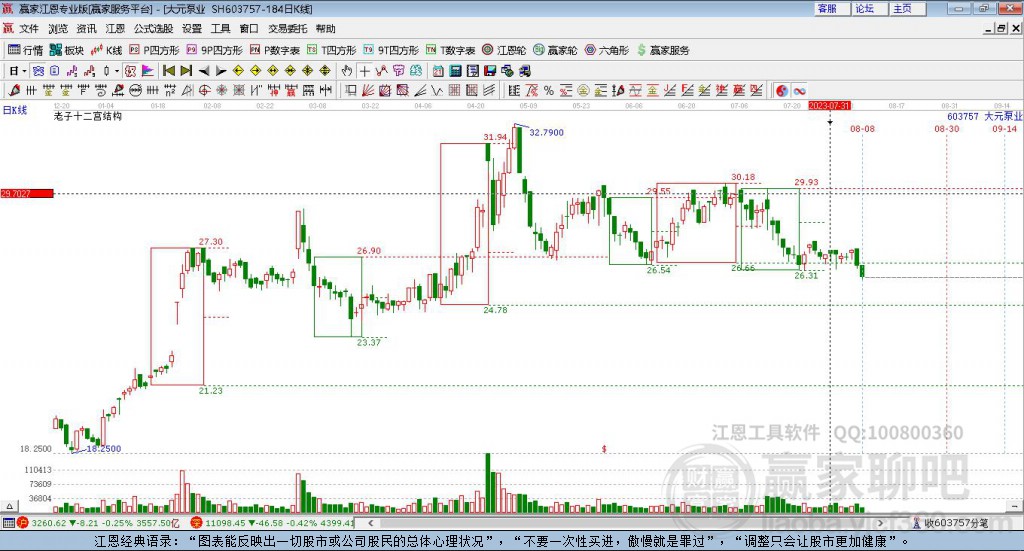Viewport: 1024px width, 551px height.
Task: Open the P数字表 tool
Action: [274, 50]
